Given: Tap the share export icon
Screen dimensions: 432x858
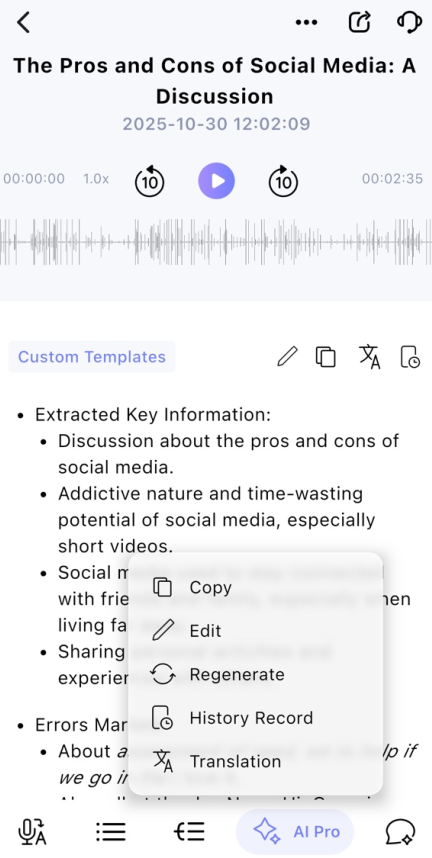Looking at the screenshot, I should click(x=359, y=22).
